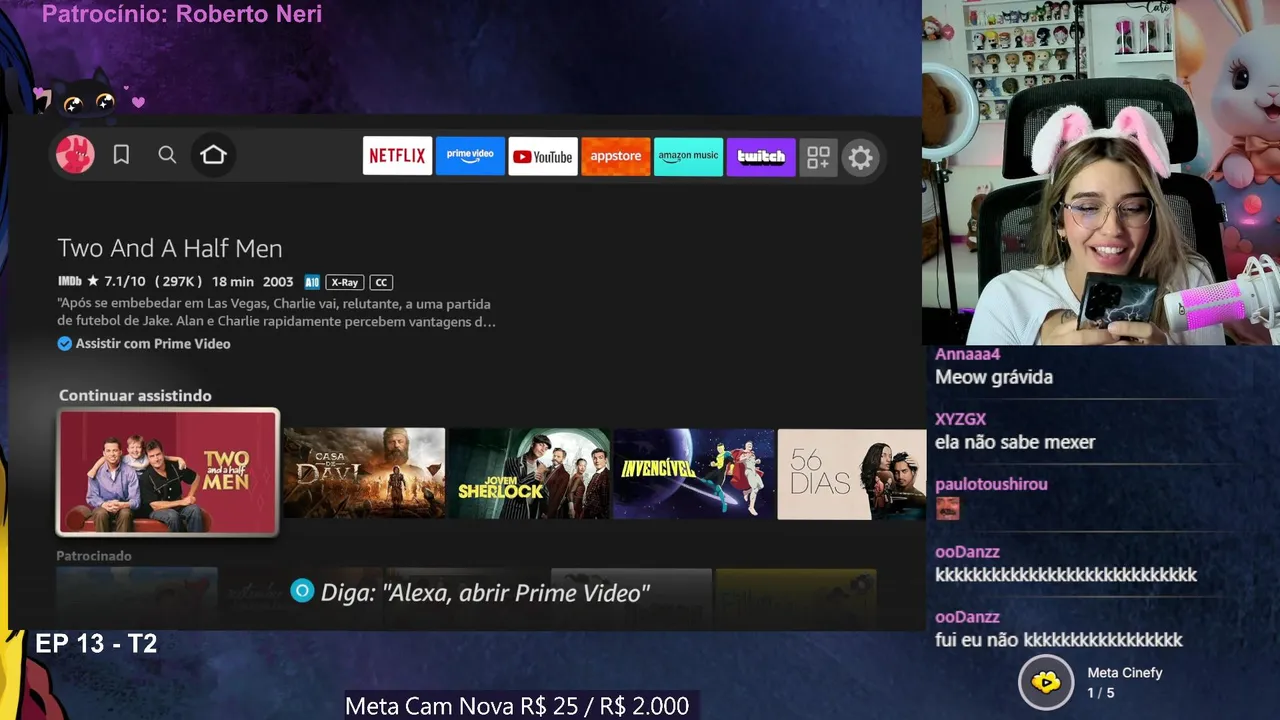Click the blue Alexa voice icon
The height and width of the screenshot is (720, 1280).
302,591
